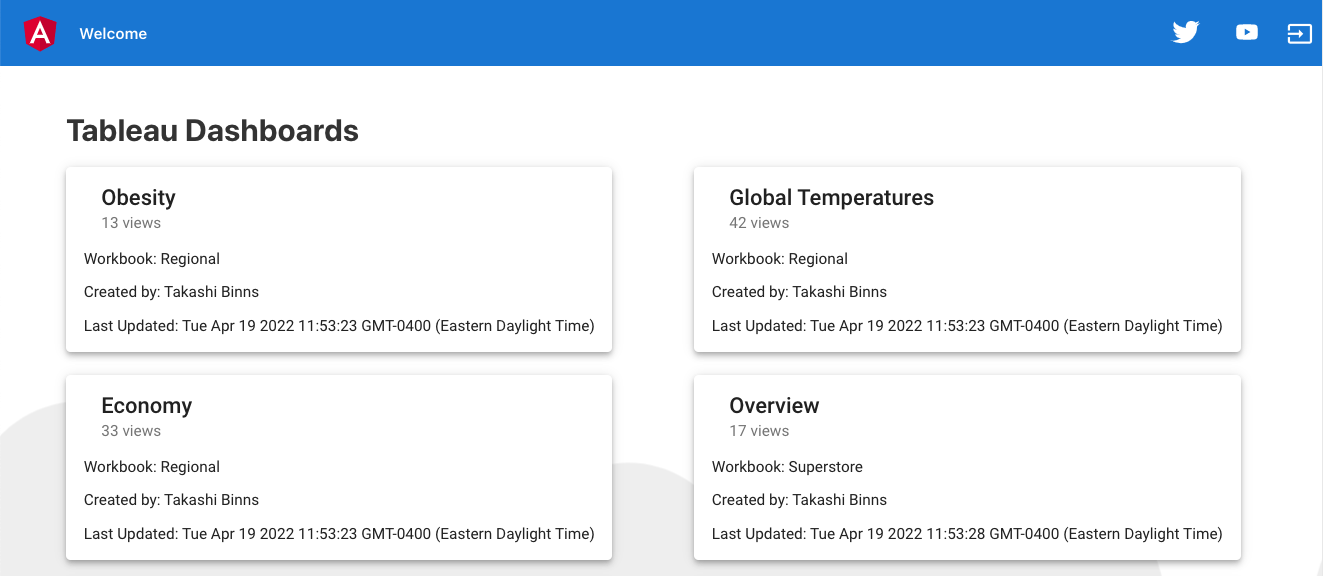Click Created by Takashi Binns in Economy card
This screenshot has width=1323, height=576.
point(171,500)
